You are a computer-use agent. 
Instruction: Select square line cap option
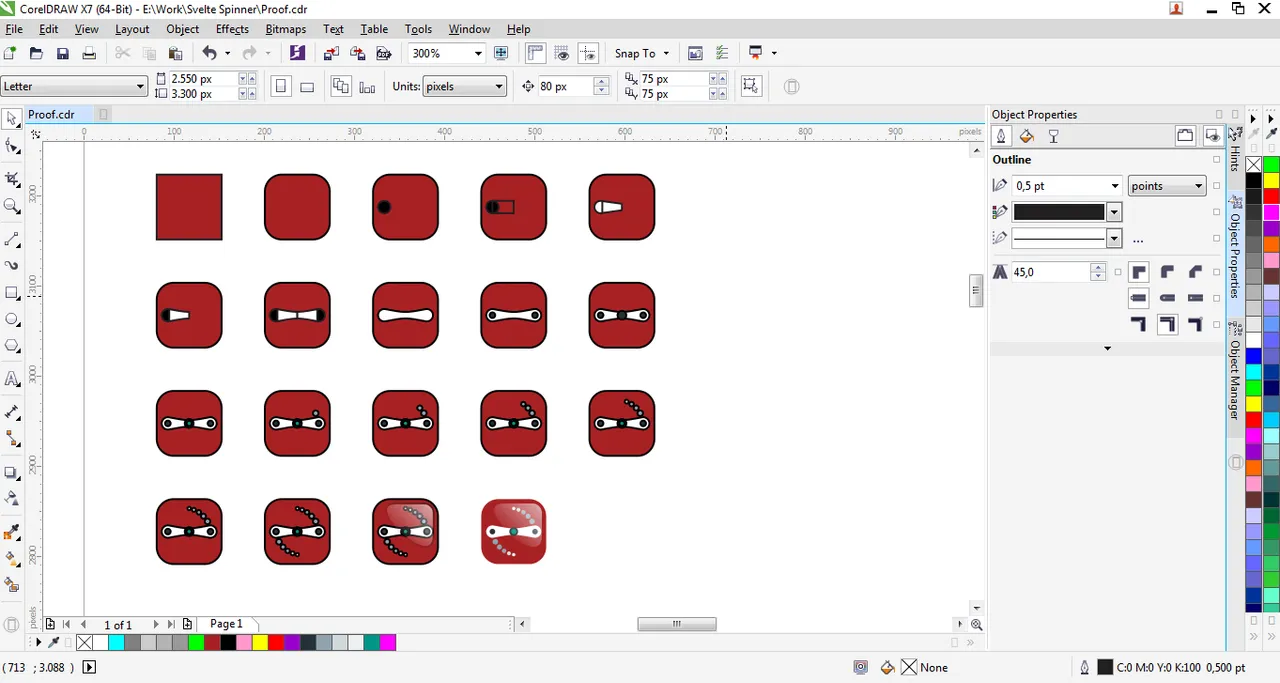[1138, 298]
